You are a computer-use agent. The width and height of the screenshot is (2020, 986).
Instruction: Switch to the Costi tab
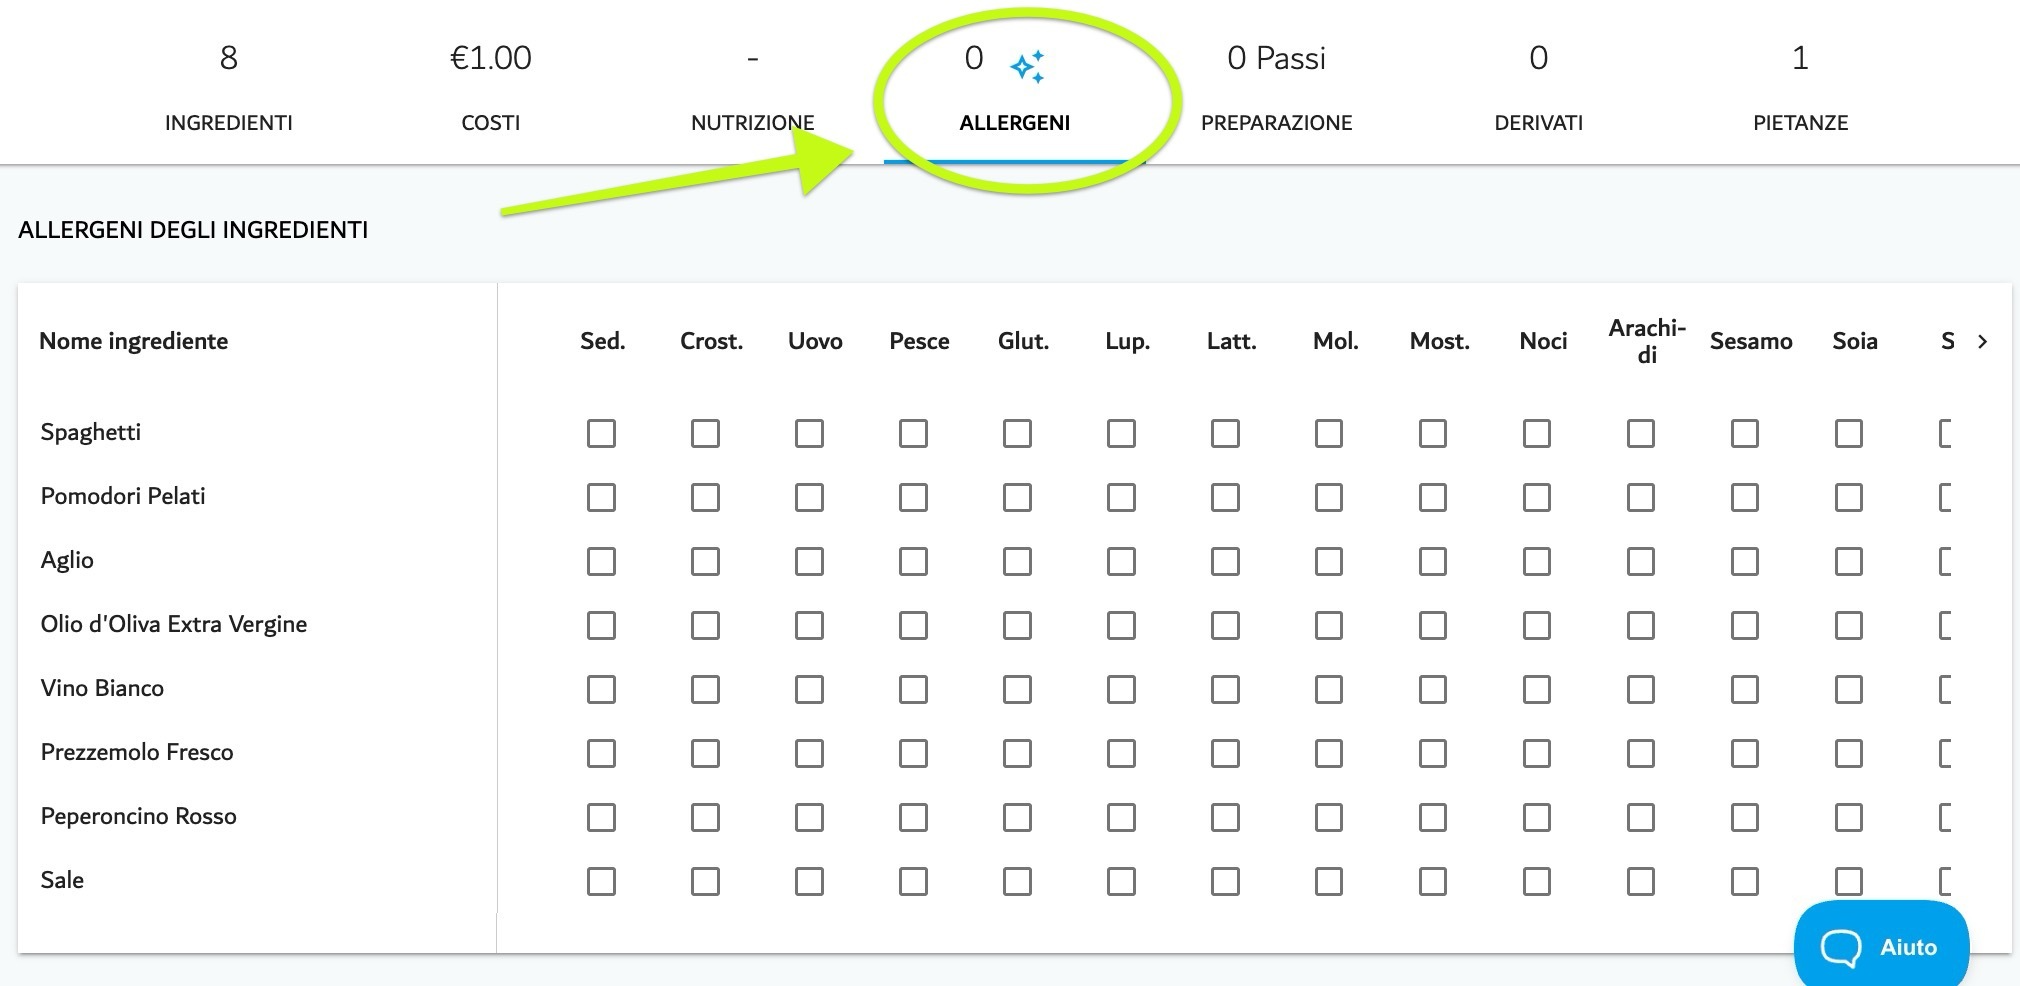click(x=491, y=88)
